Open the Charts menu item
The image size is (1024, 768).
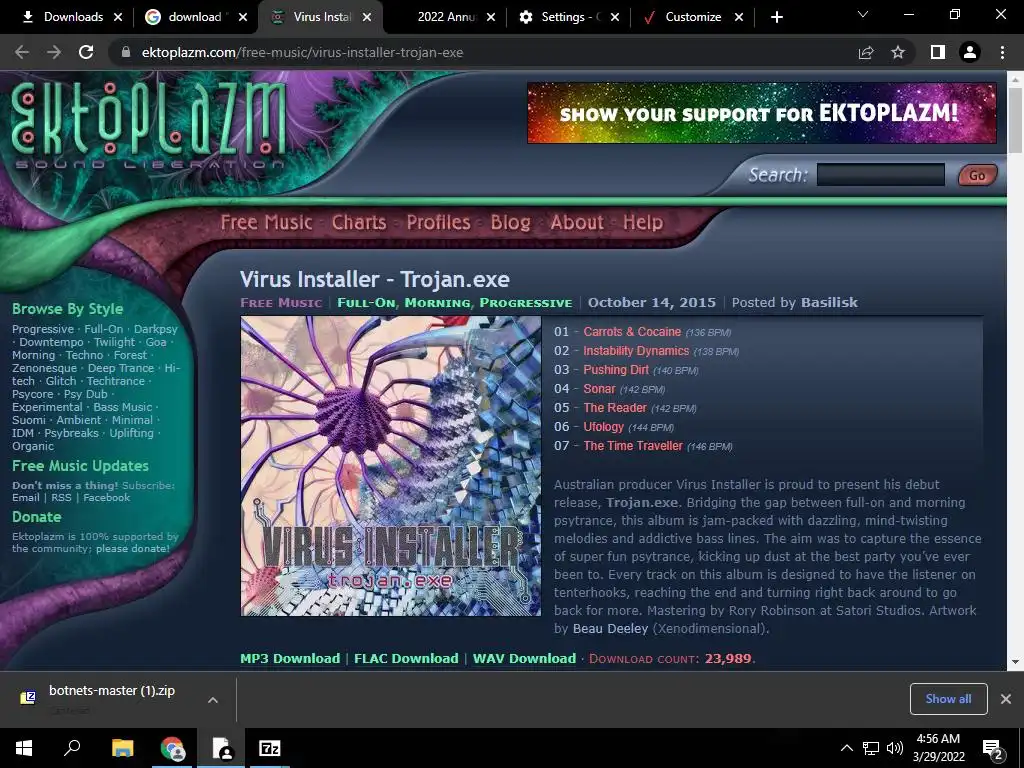(359, 222)
